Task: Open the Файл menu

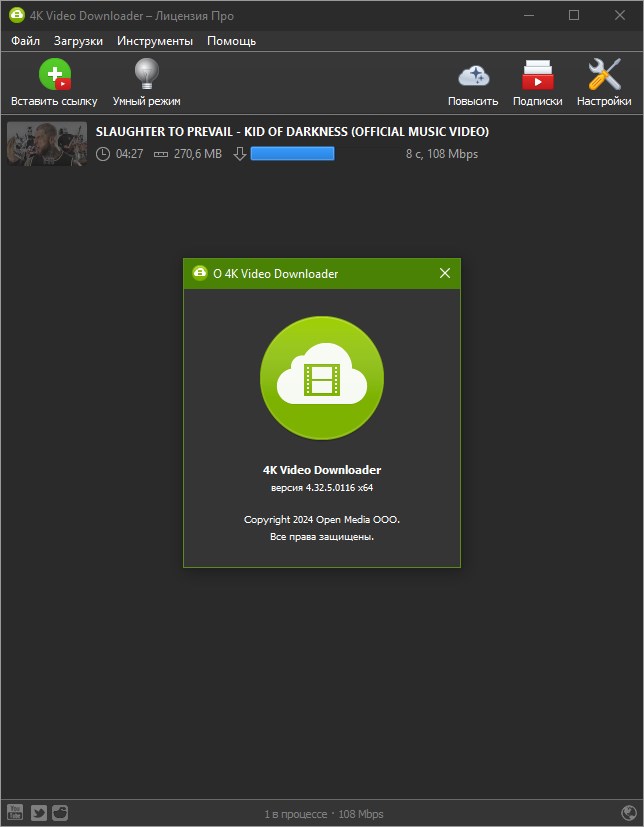Action: click(25, 41)
